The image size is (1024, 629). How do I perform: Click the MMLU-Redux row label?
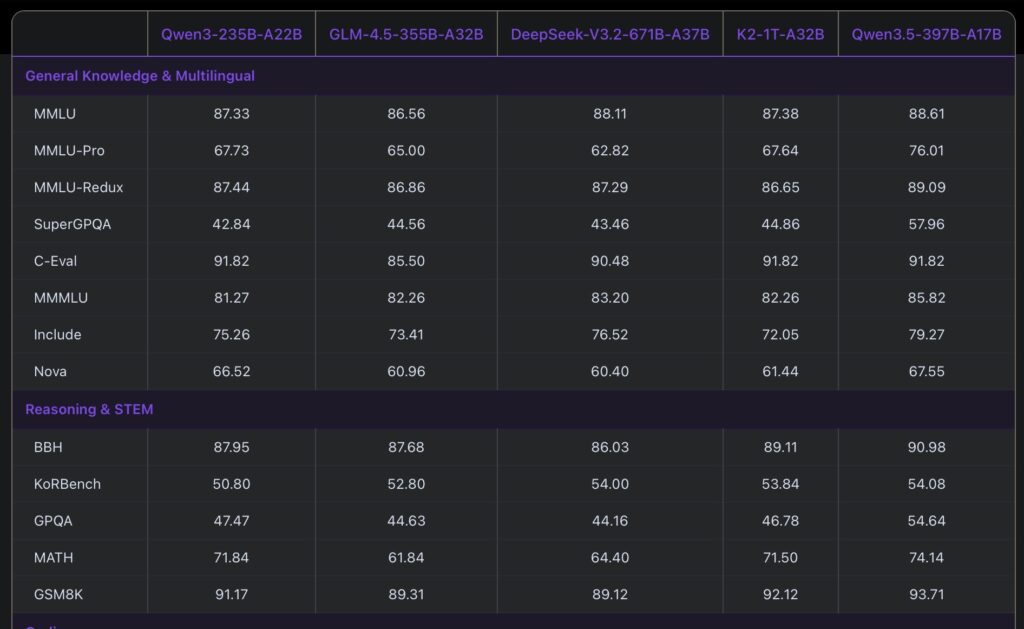coord(78,187)
